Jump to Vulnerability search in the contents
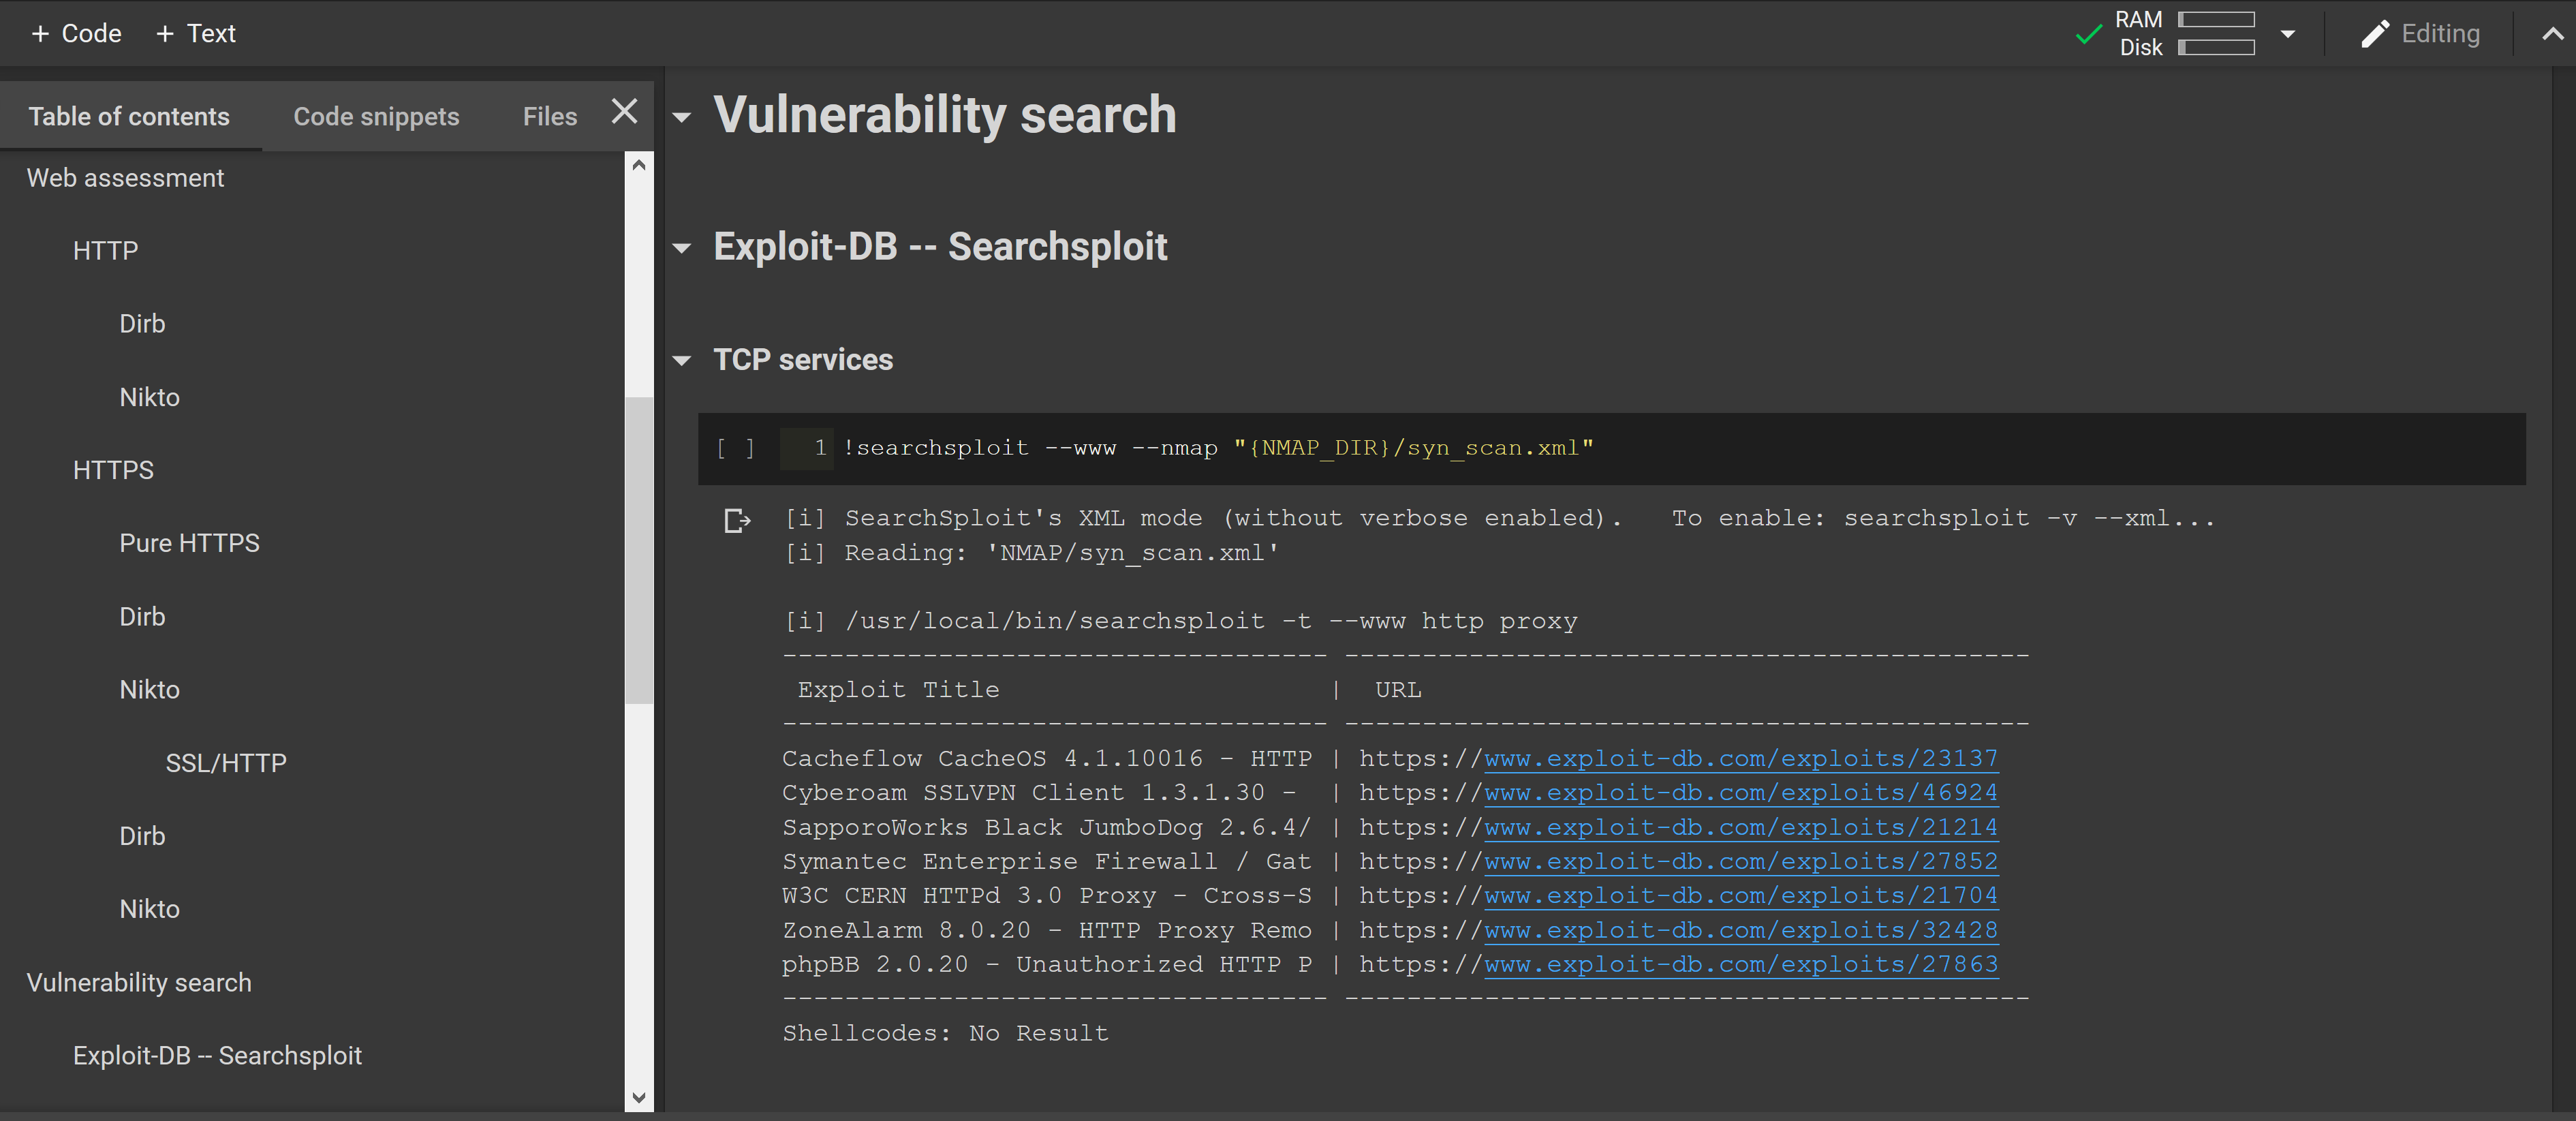This screenshot has width=2576, height=1121. [x=139, y=983]
